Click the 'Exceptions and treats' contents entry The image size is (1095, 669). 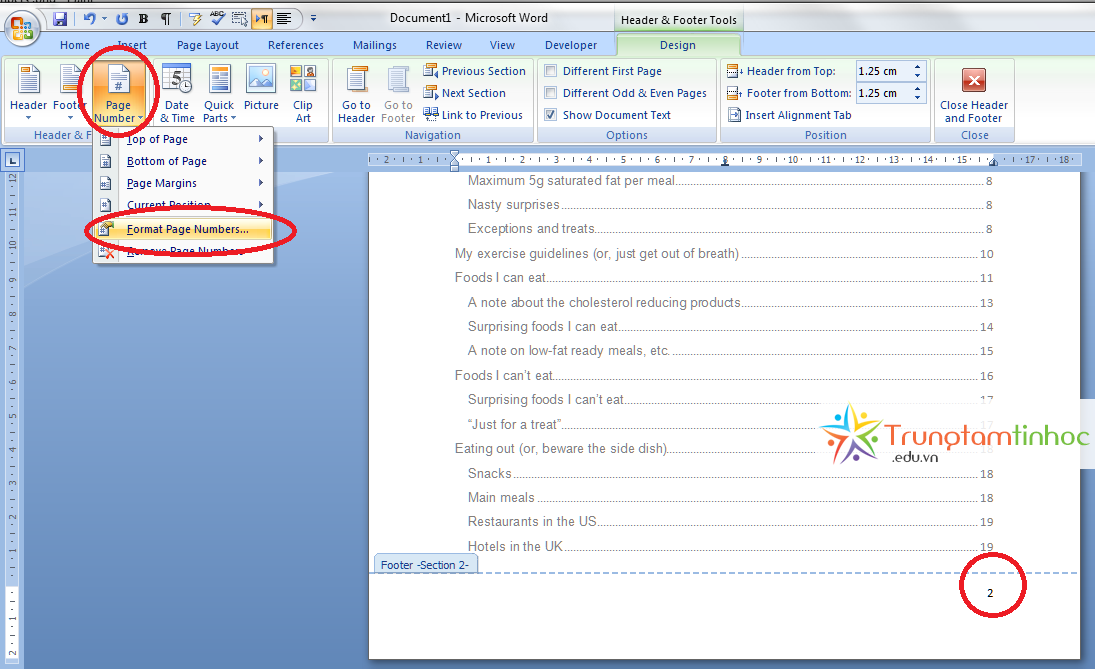tap(730, 228)
